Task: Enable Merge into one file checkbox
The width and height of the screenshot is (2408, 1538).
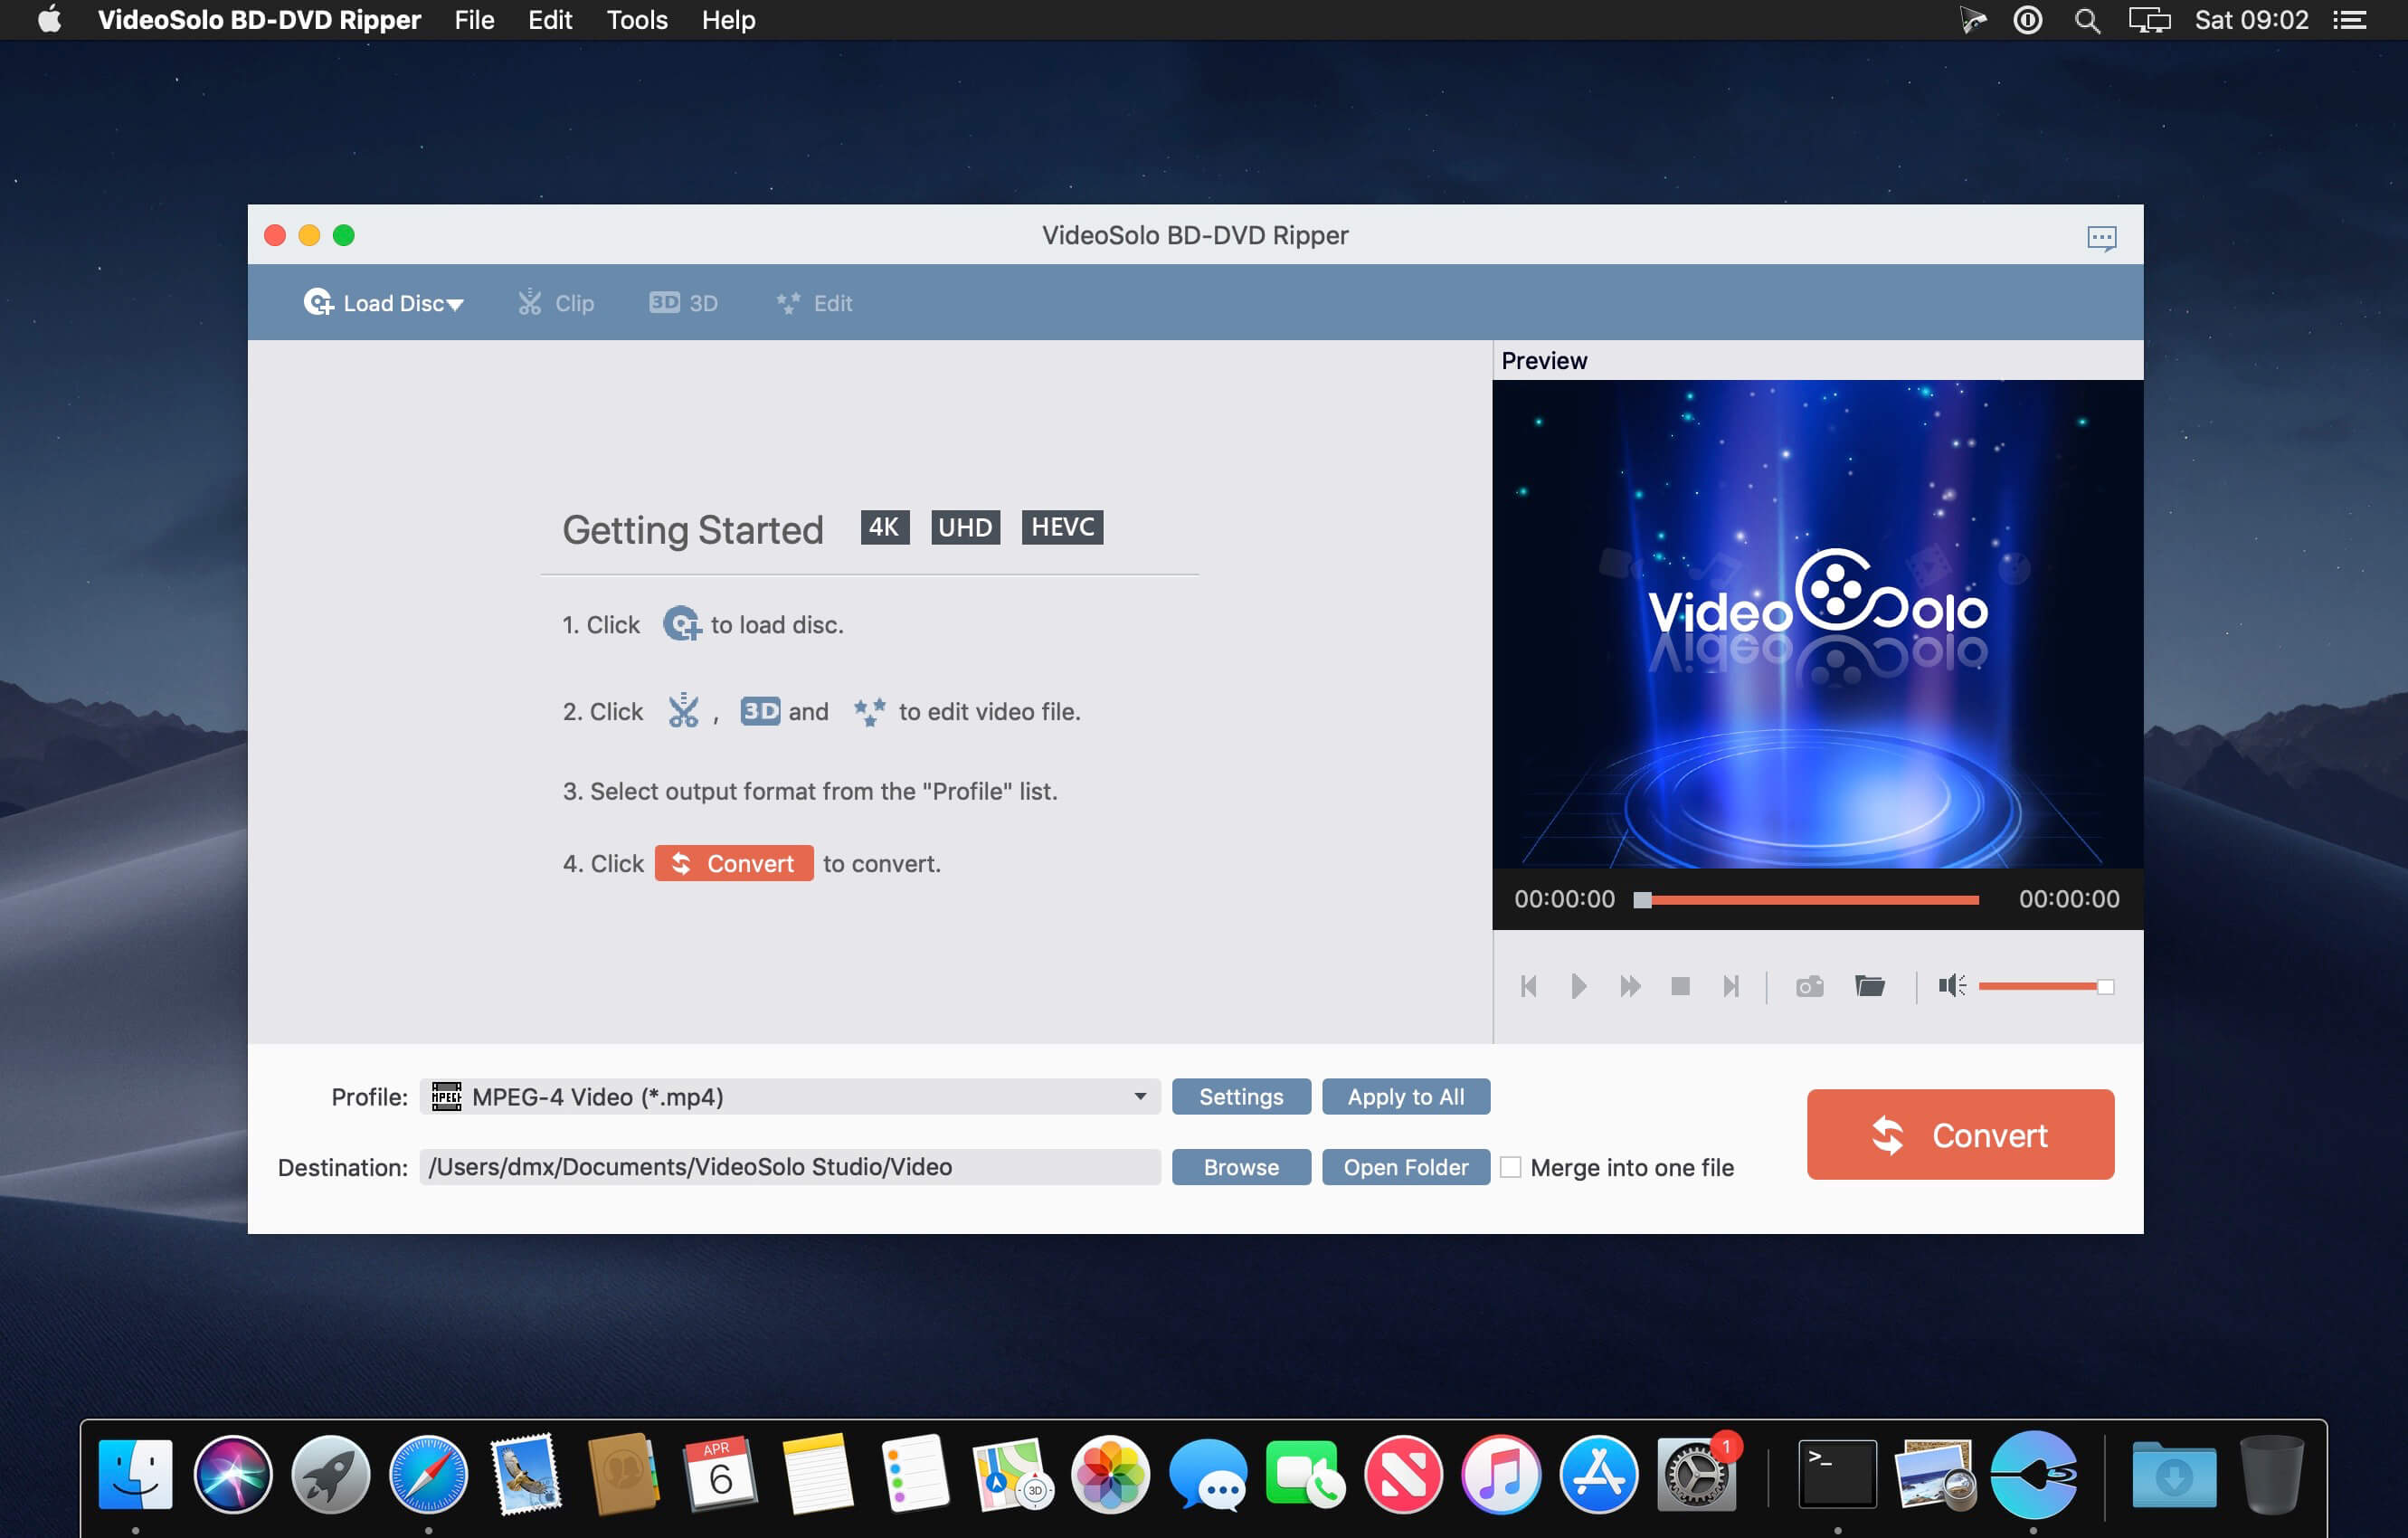Action: point(1510,1167)
